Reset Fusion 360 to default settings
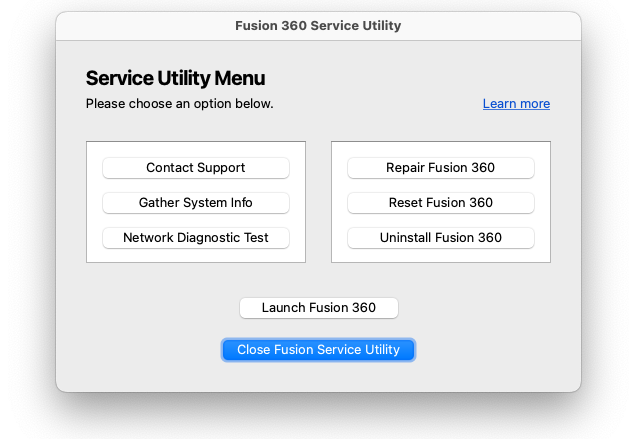Image resolution: width=637 pixels, height=439 pixels. coord(441,203)
